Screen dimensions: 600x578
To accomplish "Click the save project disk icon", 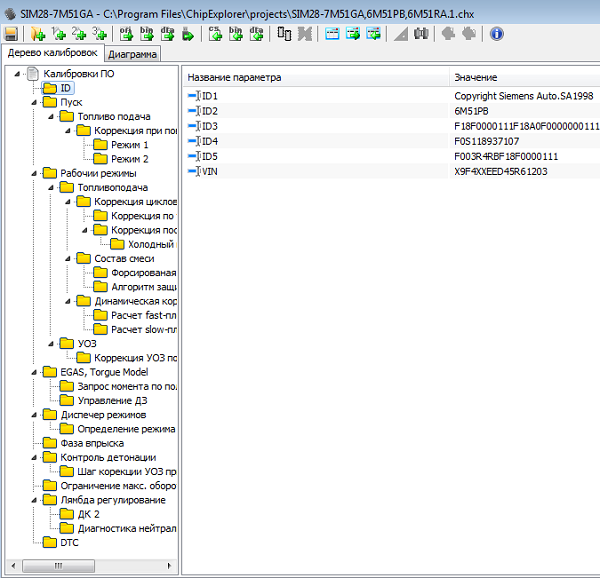I will [x=11, y=33].
